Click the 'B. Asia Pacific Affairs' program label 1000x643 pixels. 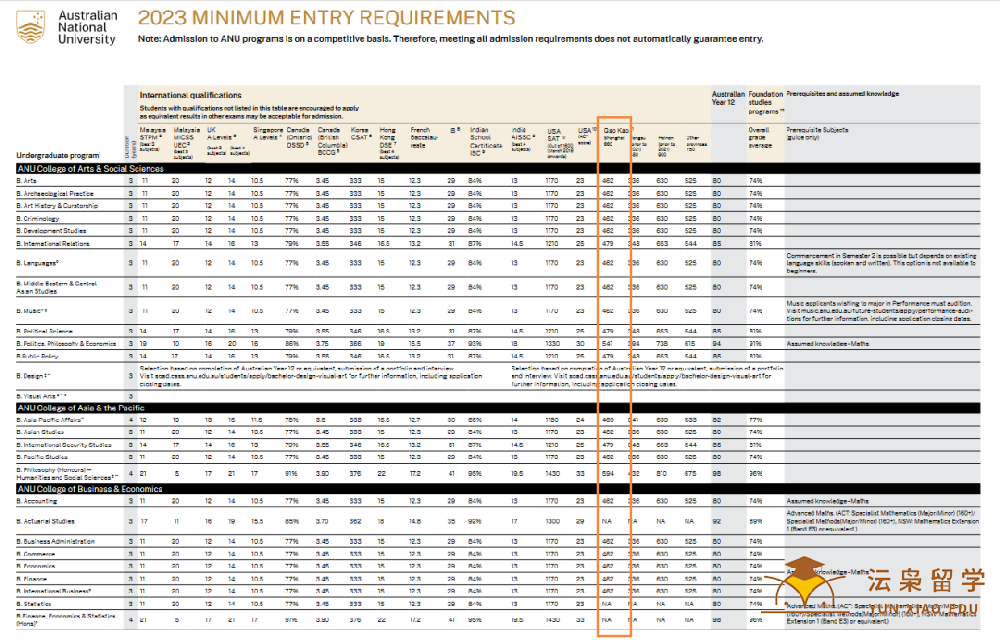50,420
